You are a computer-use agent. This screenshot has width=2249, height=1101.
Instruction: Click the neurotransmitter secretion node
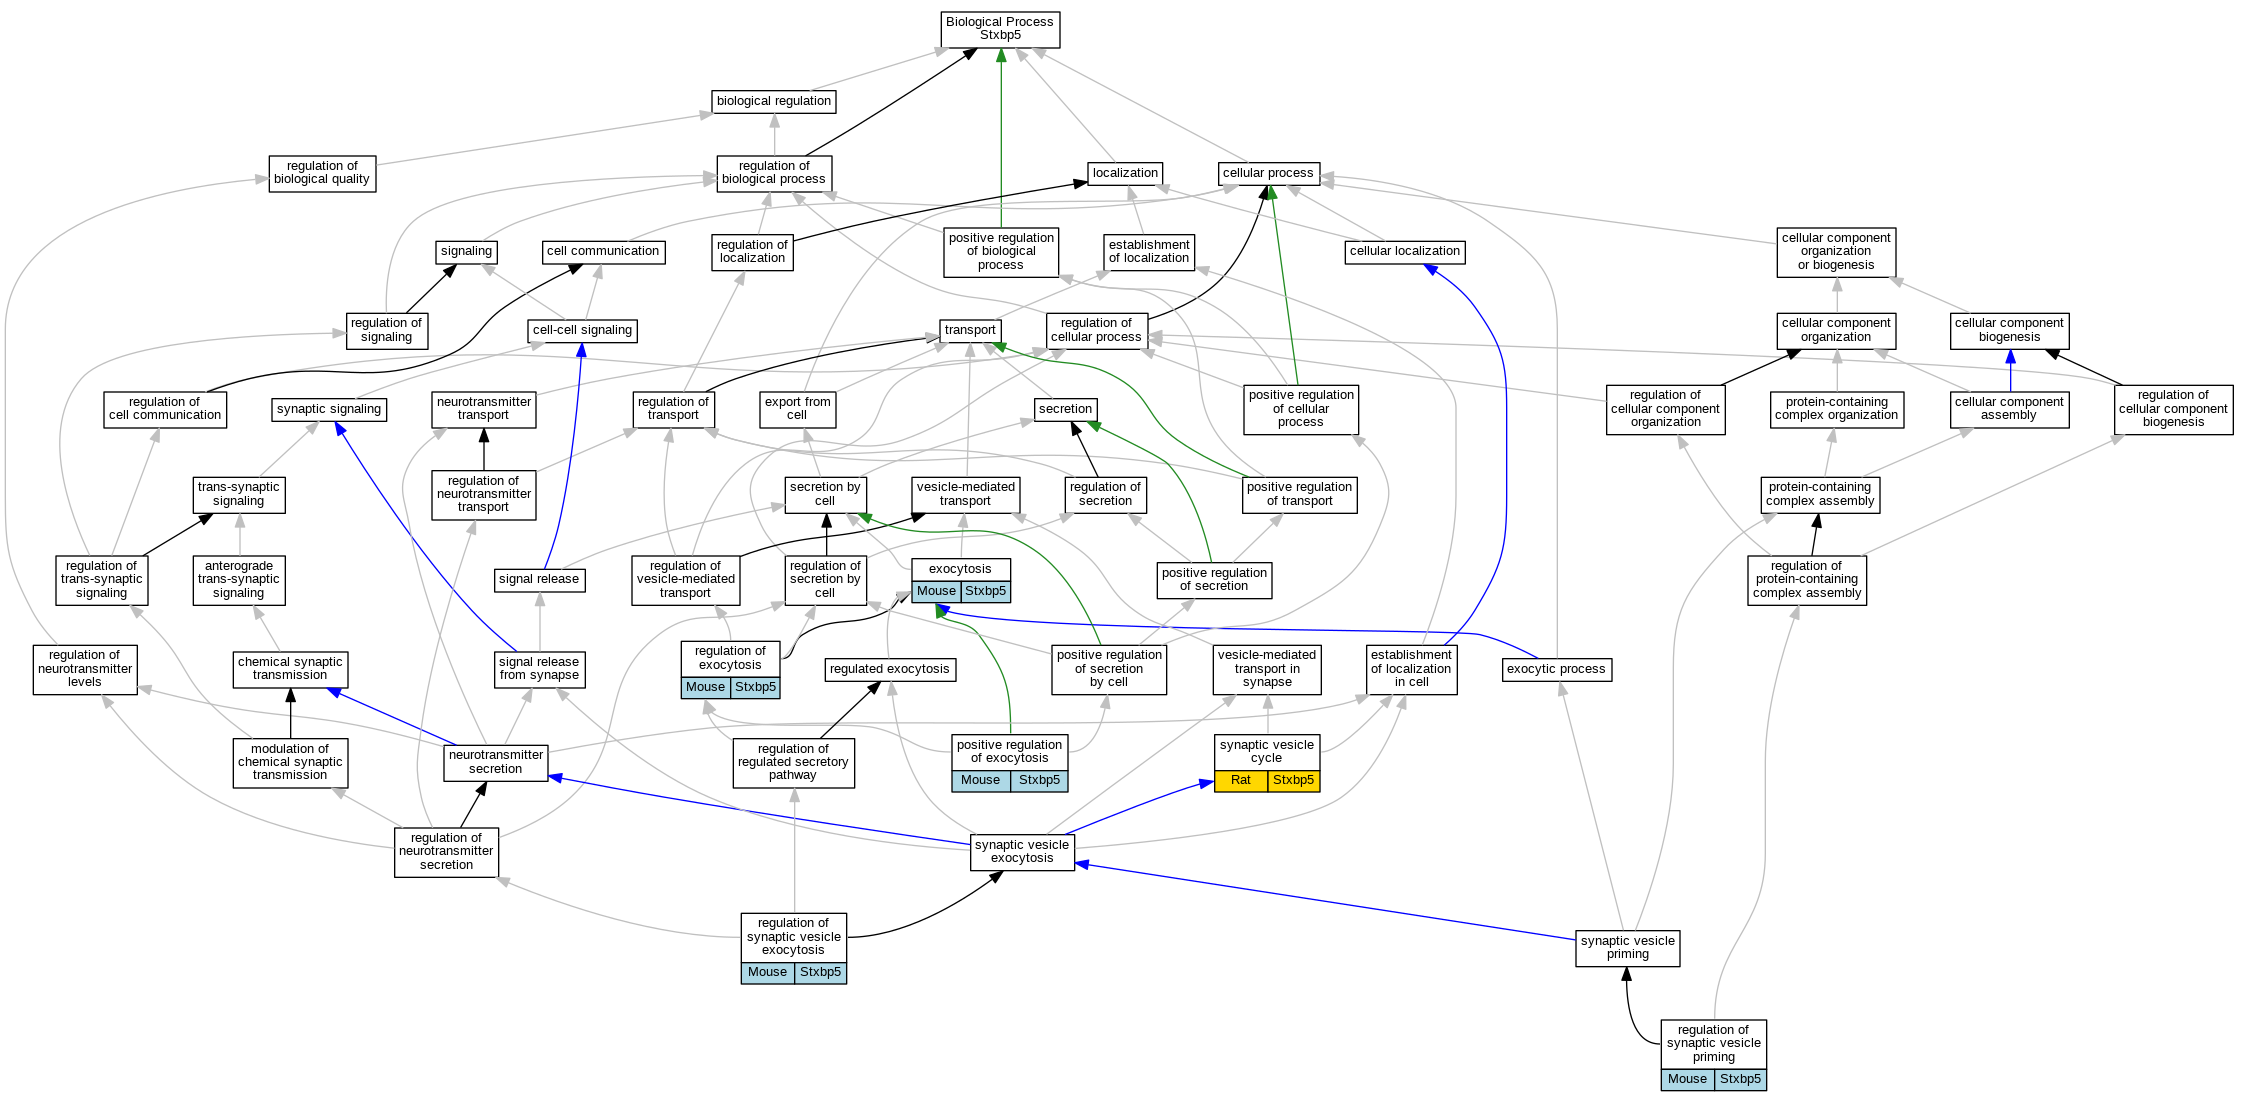pyautogui.click(x=496, y=762)
